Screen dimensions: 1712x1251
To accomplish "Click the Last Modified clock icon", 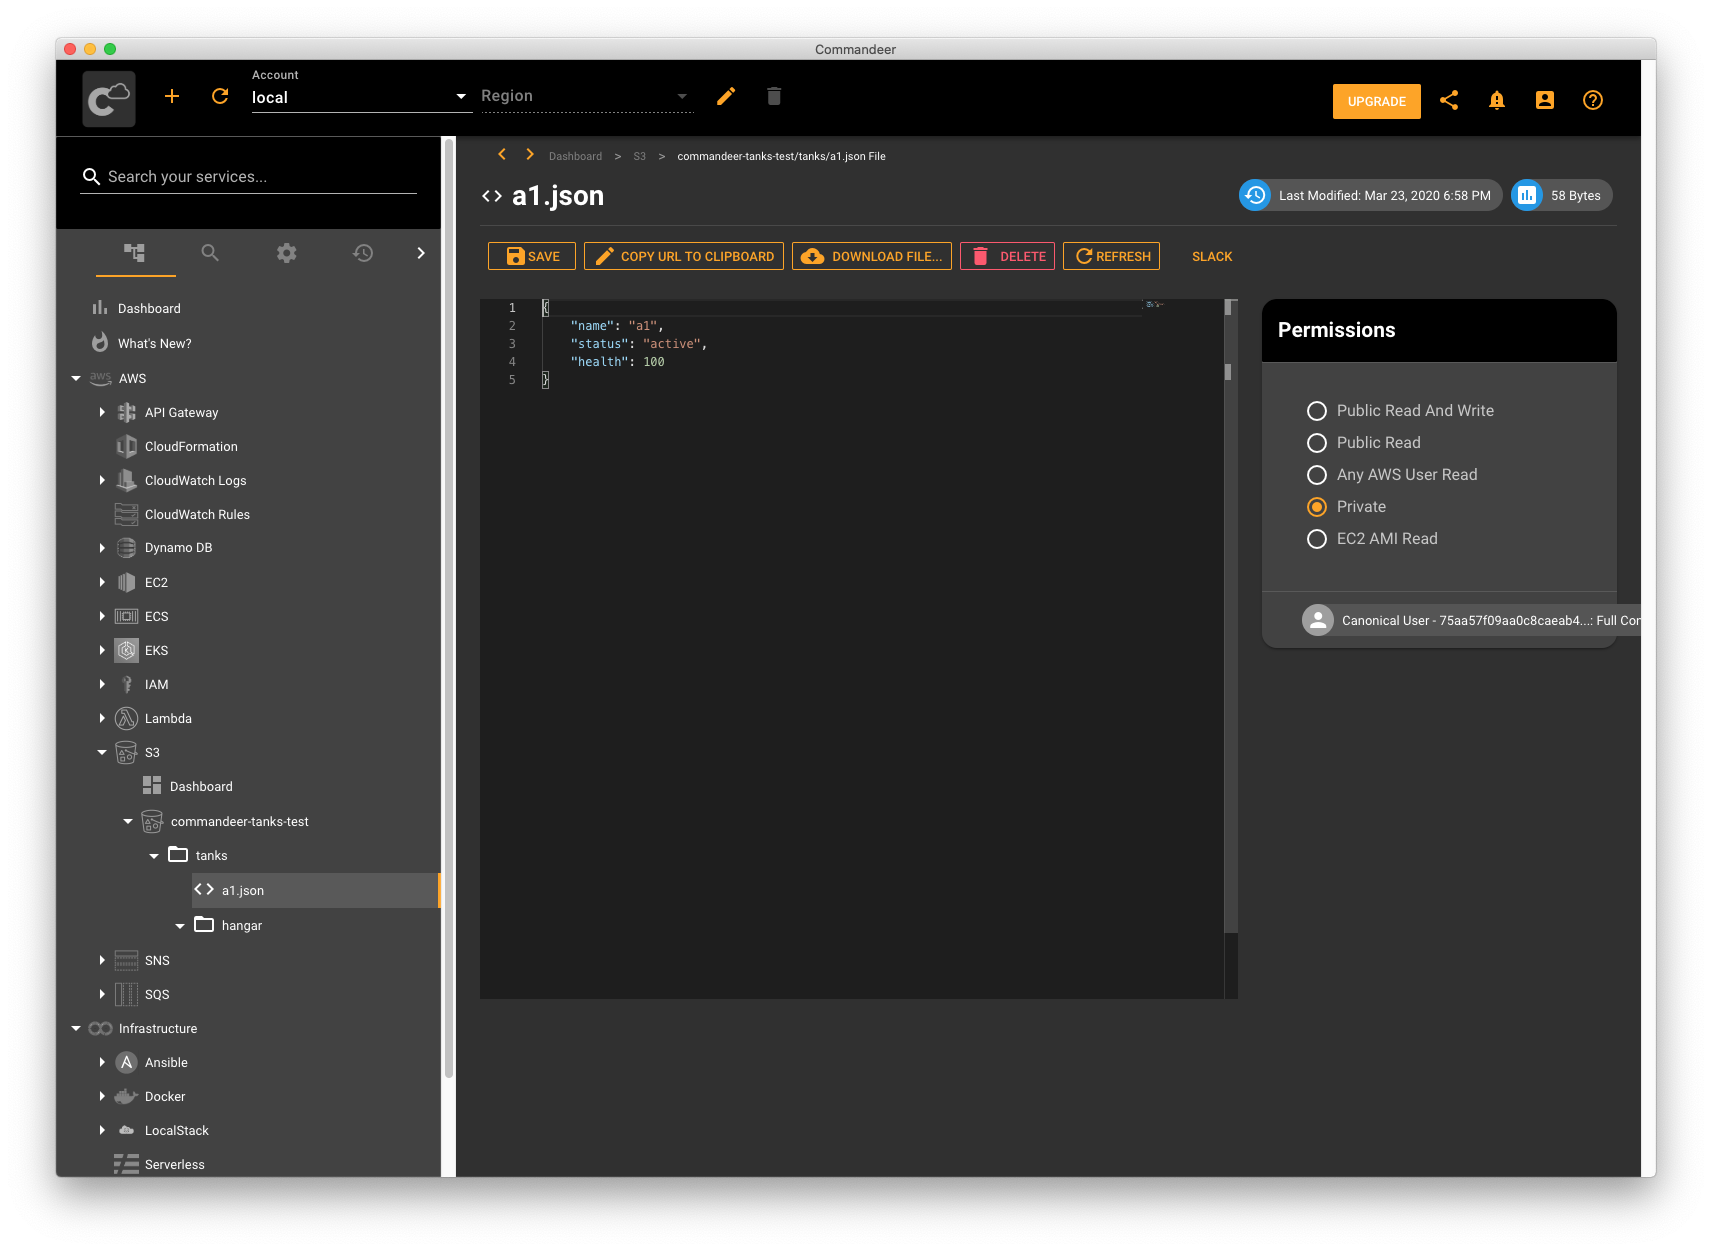I will tap(1255, 195).
